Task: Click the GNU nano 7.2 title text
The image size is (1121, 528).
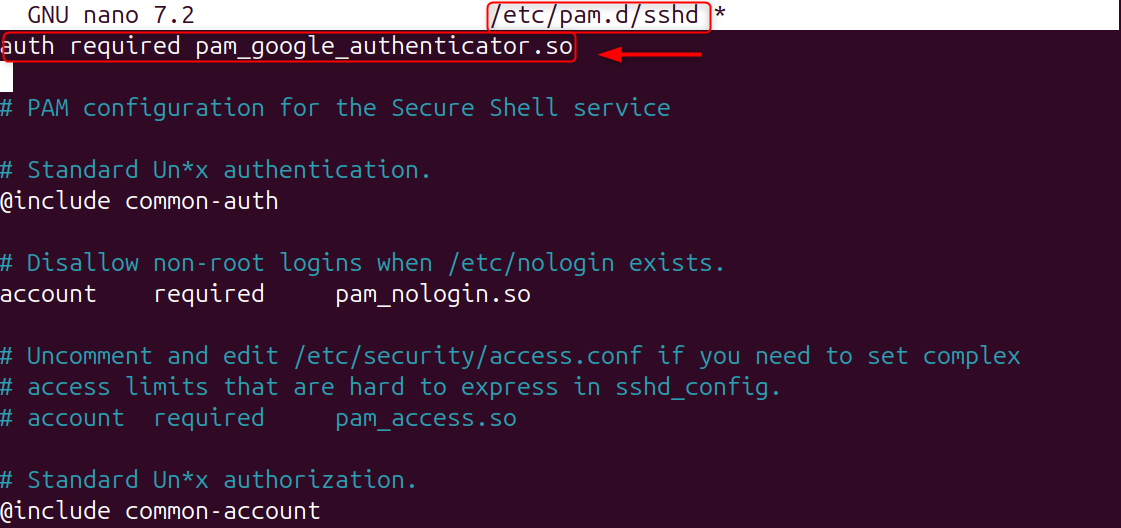Action: (x=110, y=16)
